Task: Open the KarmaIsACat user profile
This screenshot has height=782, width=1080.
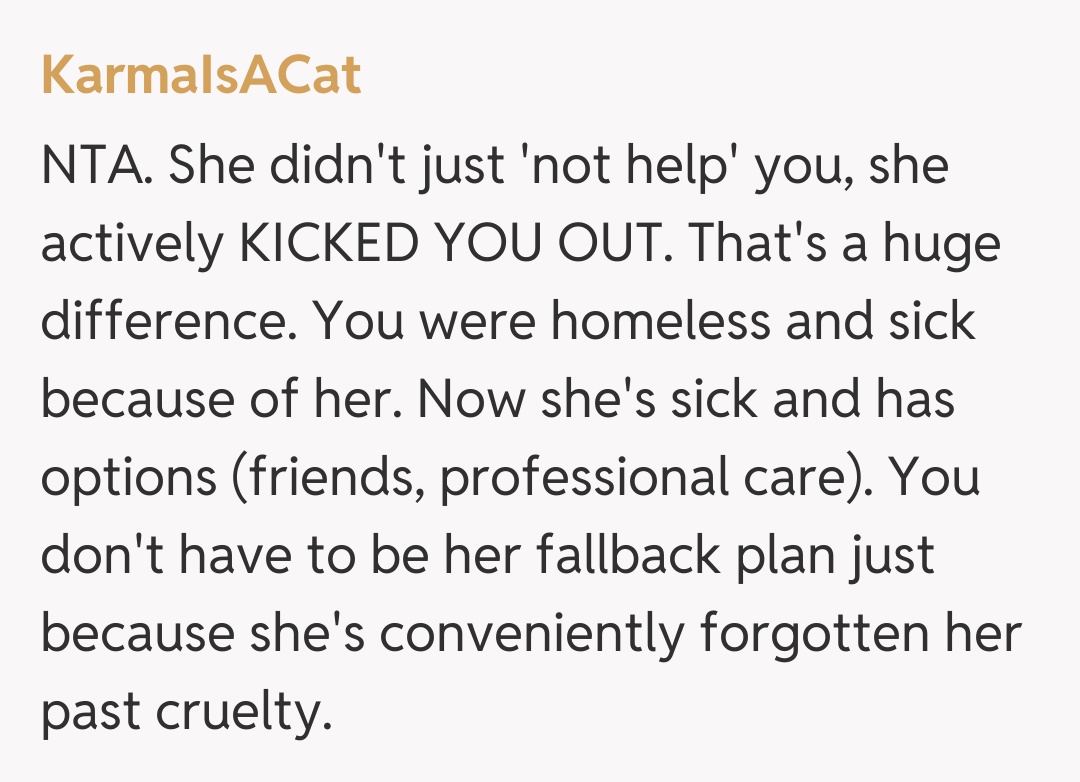Action: coord(201,75)
